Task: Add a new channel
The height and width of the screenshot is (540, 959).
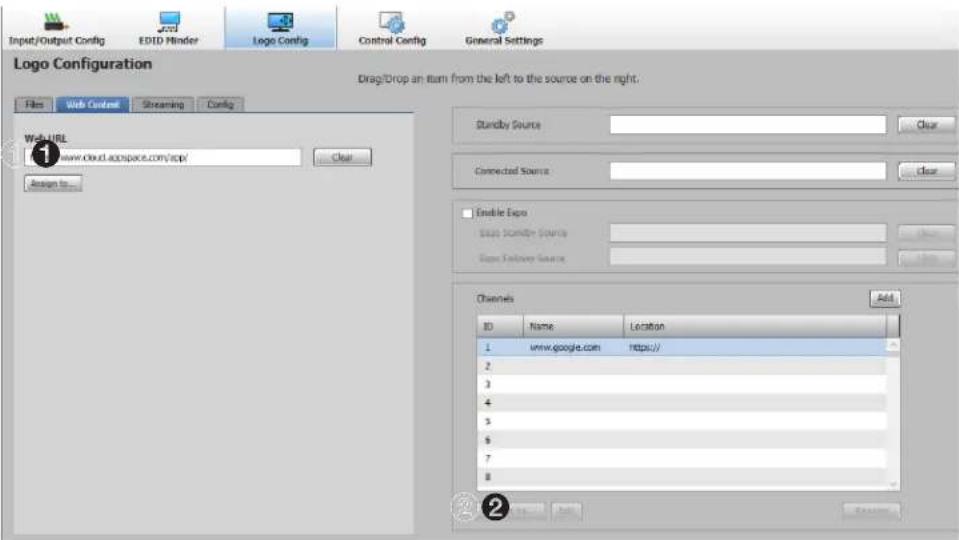Action: (x=884, y=298)
